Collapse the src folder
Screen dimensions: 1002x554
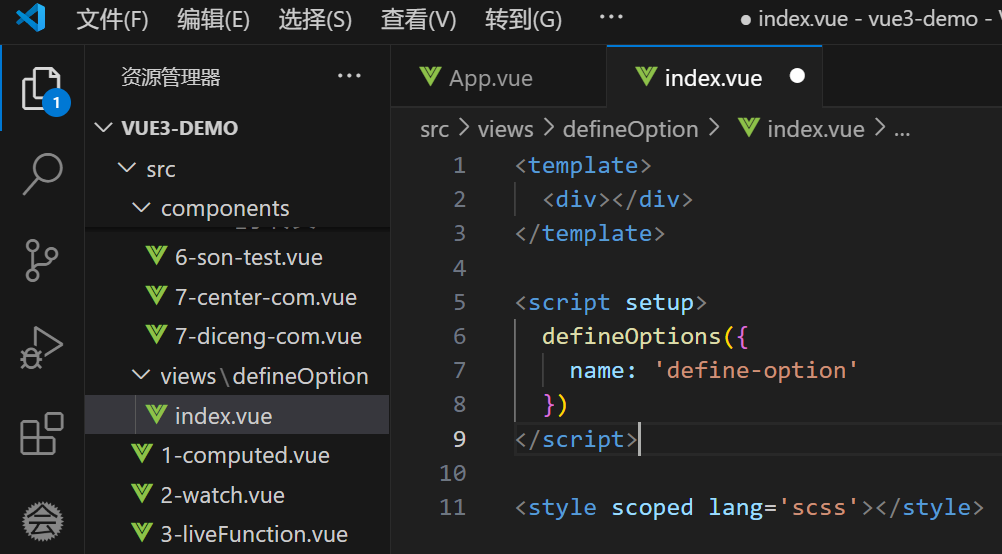[126, 169]
